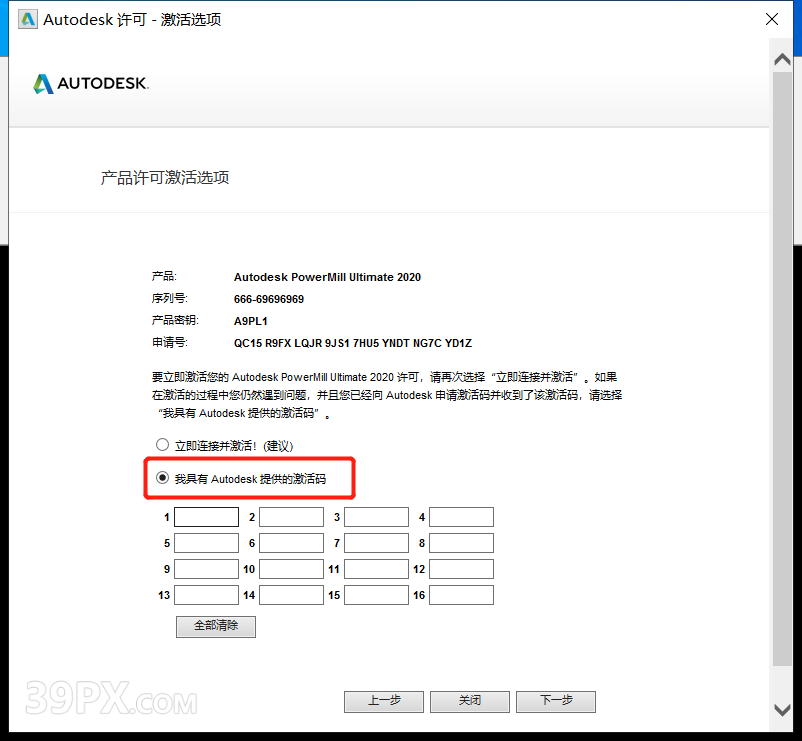Click activation code field 14
Image resolution: width=802 pixels, height=741 pixels.
click(292, 595)
